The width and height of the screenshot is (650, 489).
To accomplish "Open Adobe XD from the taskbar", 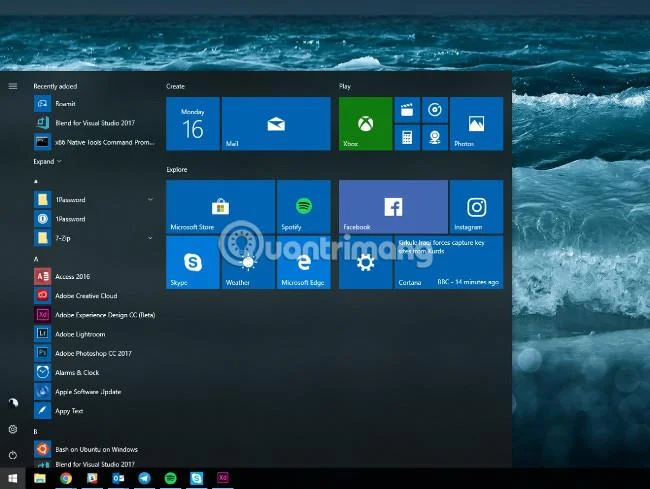I will click(x=223, y=478).
